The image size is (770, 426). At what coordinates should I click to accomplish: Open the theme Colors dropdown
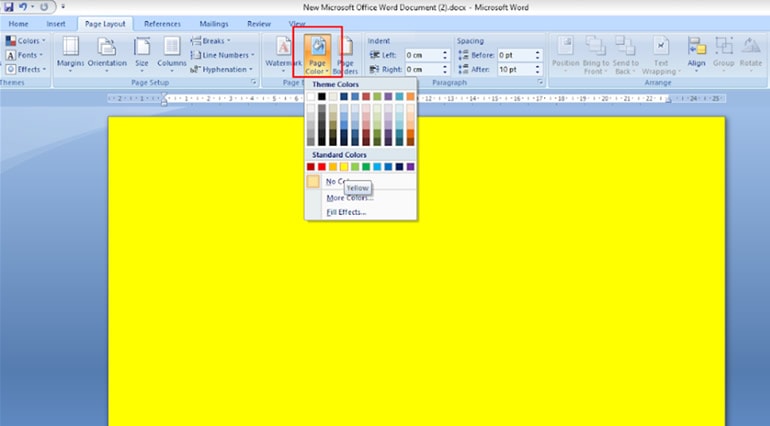(x=26, y=41)
